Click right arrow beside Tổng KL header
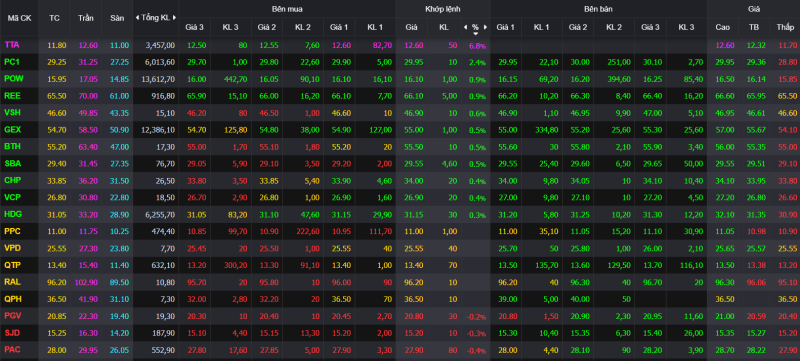The height and width of the screenshot is (361, 800). pos(174,17)
